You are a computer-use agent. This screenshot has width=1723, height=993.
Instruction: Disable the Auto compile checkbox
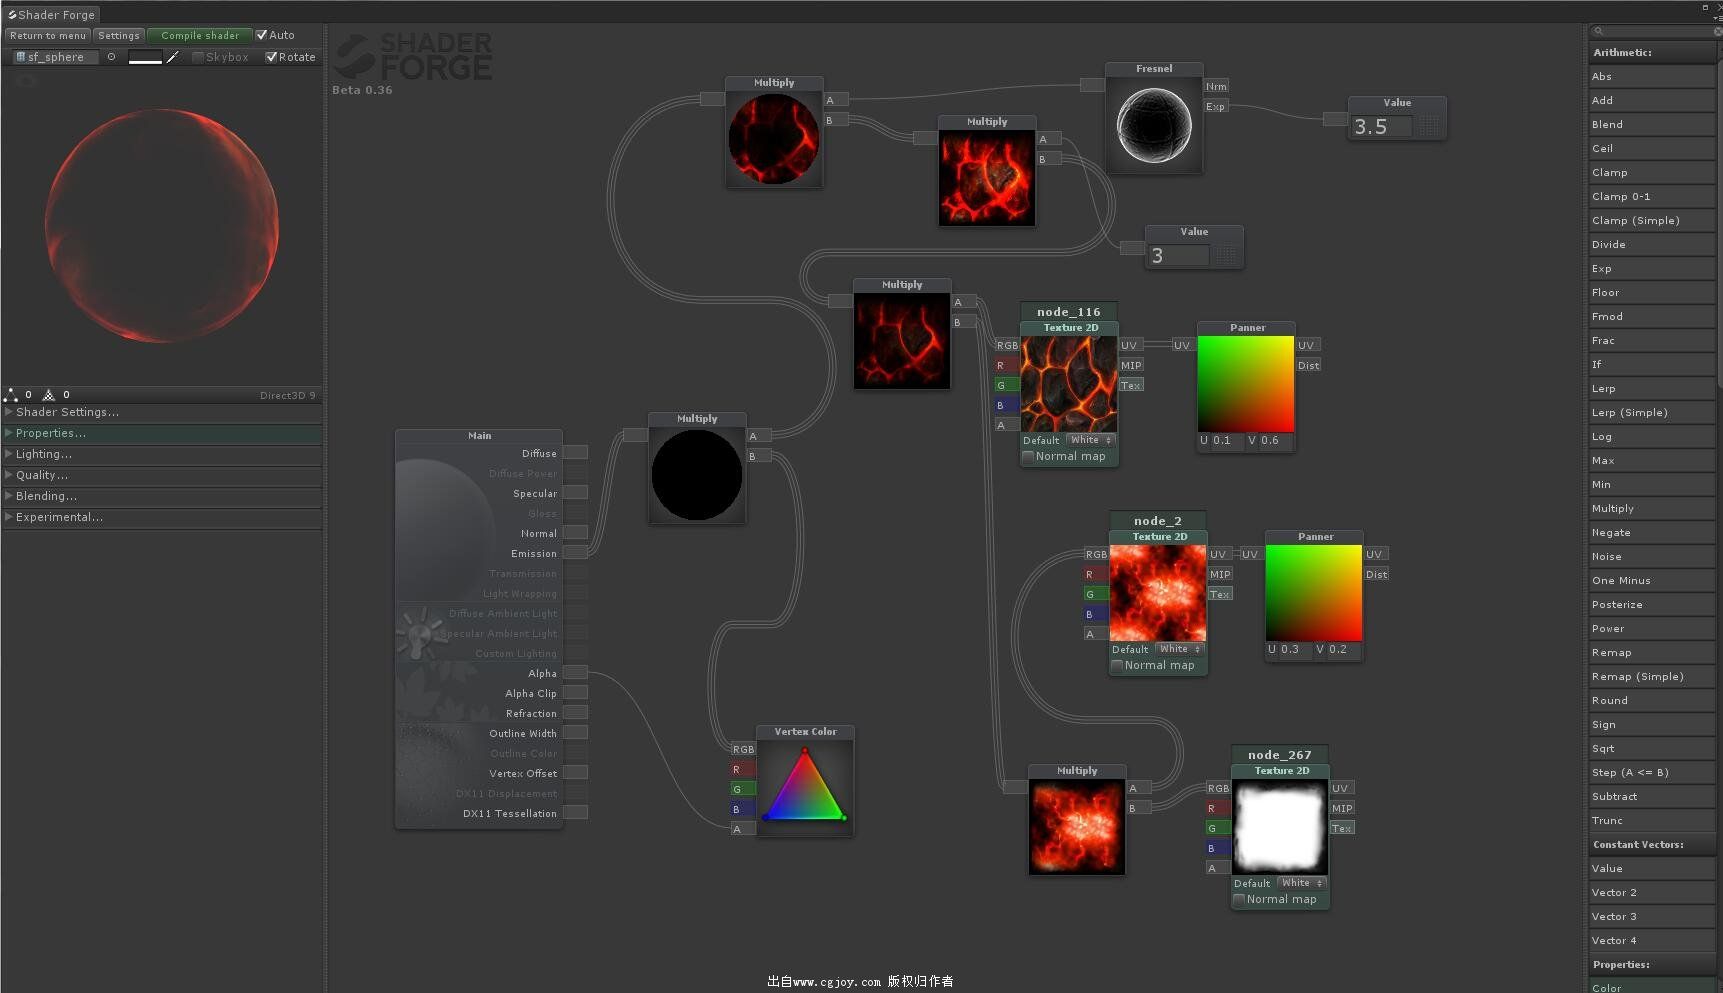pos(262,35)
